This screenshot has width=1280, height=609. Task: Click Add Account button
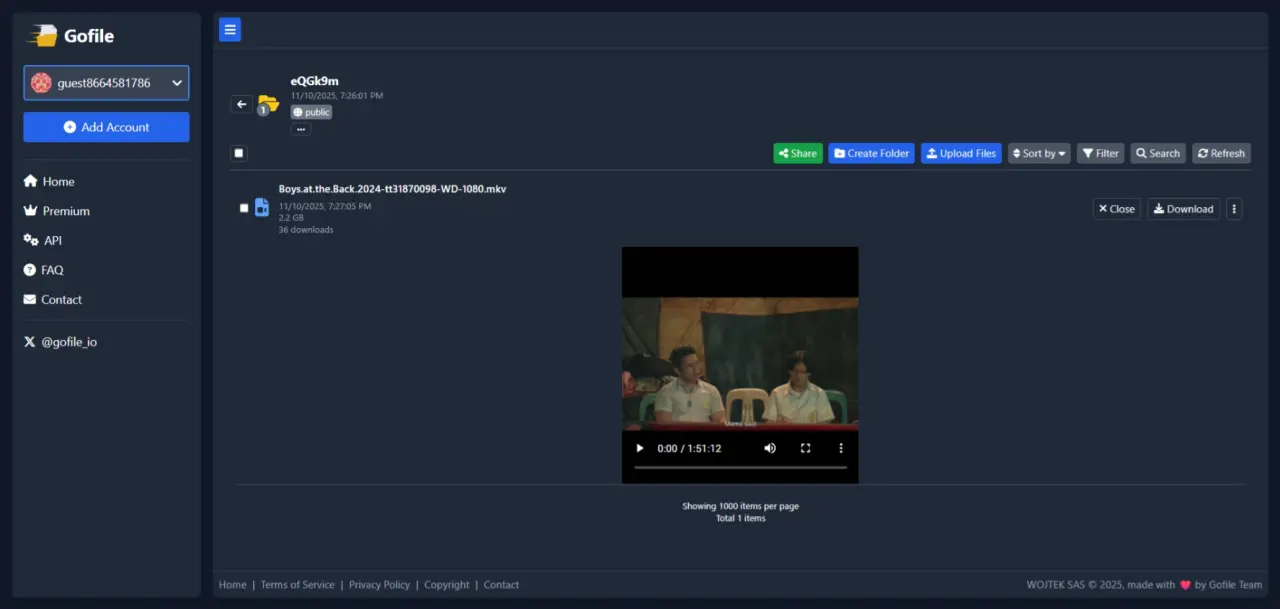106,127
